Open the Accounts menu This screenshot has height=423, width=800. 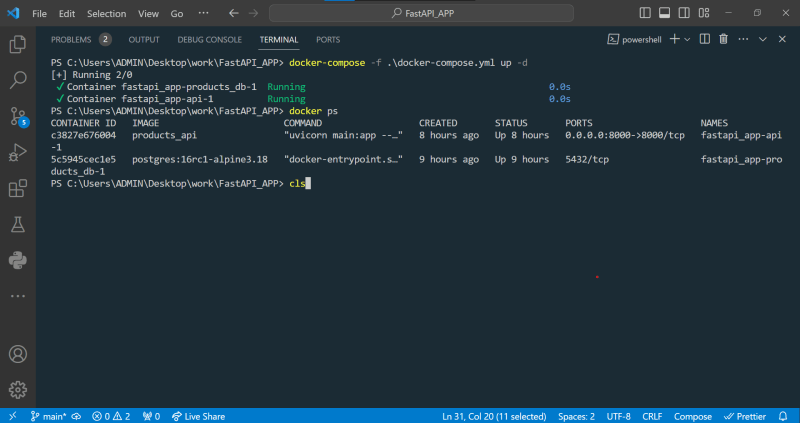pyautogui.click(x=18, y=354)
